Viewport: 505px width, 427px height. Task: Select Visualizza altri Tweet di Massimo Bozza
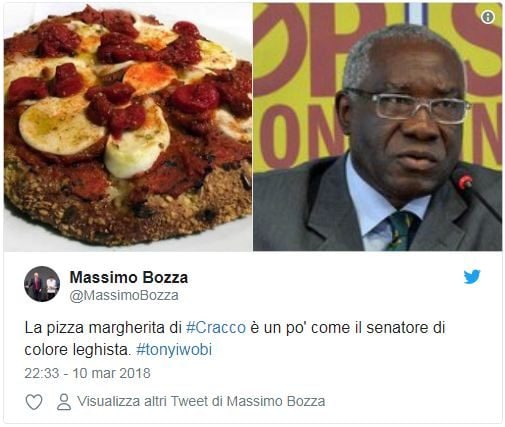point(201,401)
